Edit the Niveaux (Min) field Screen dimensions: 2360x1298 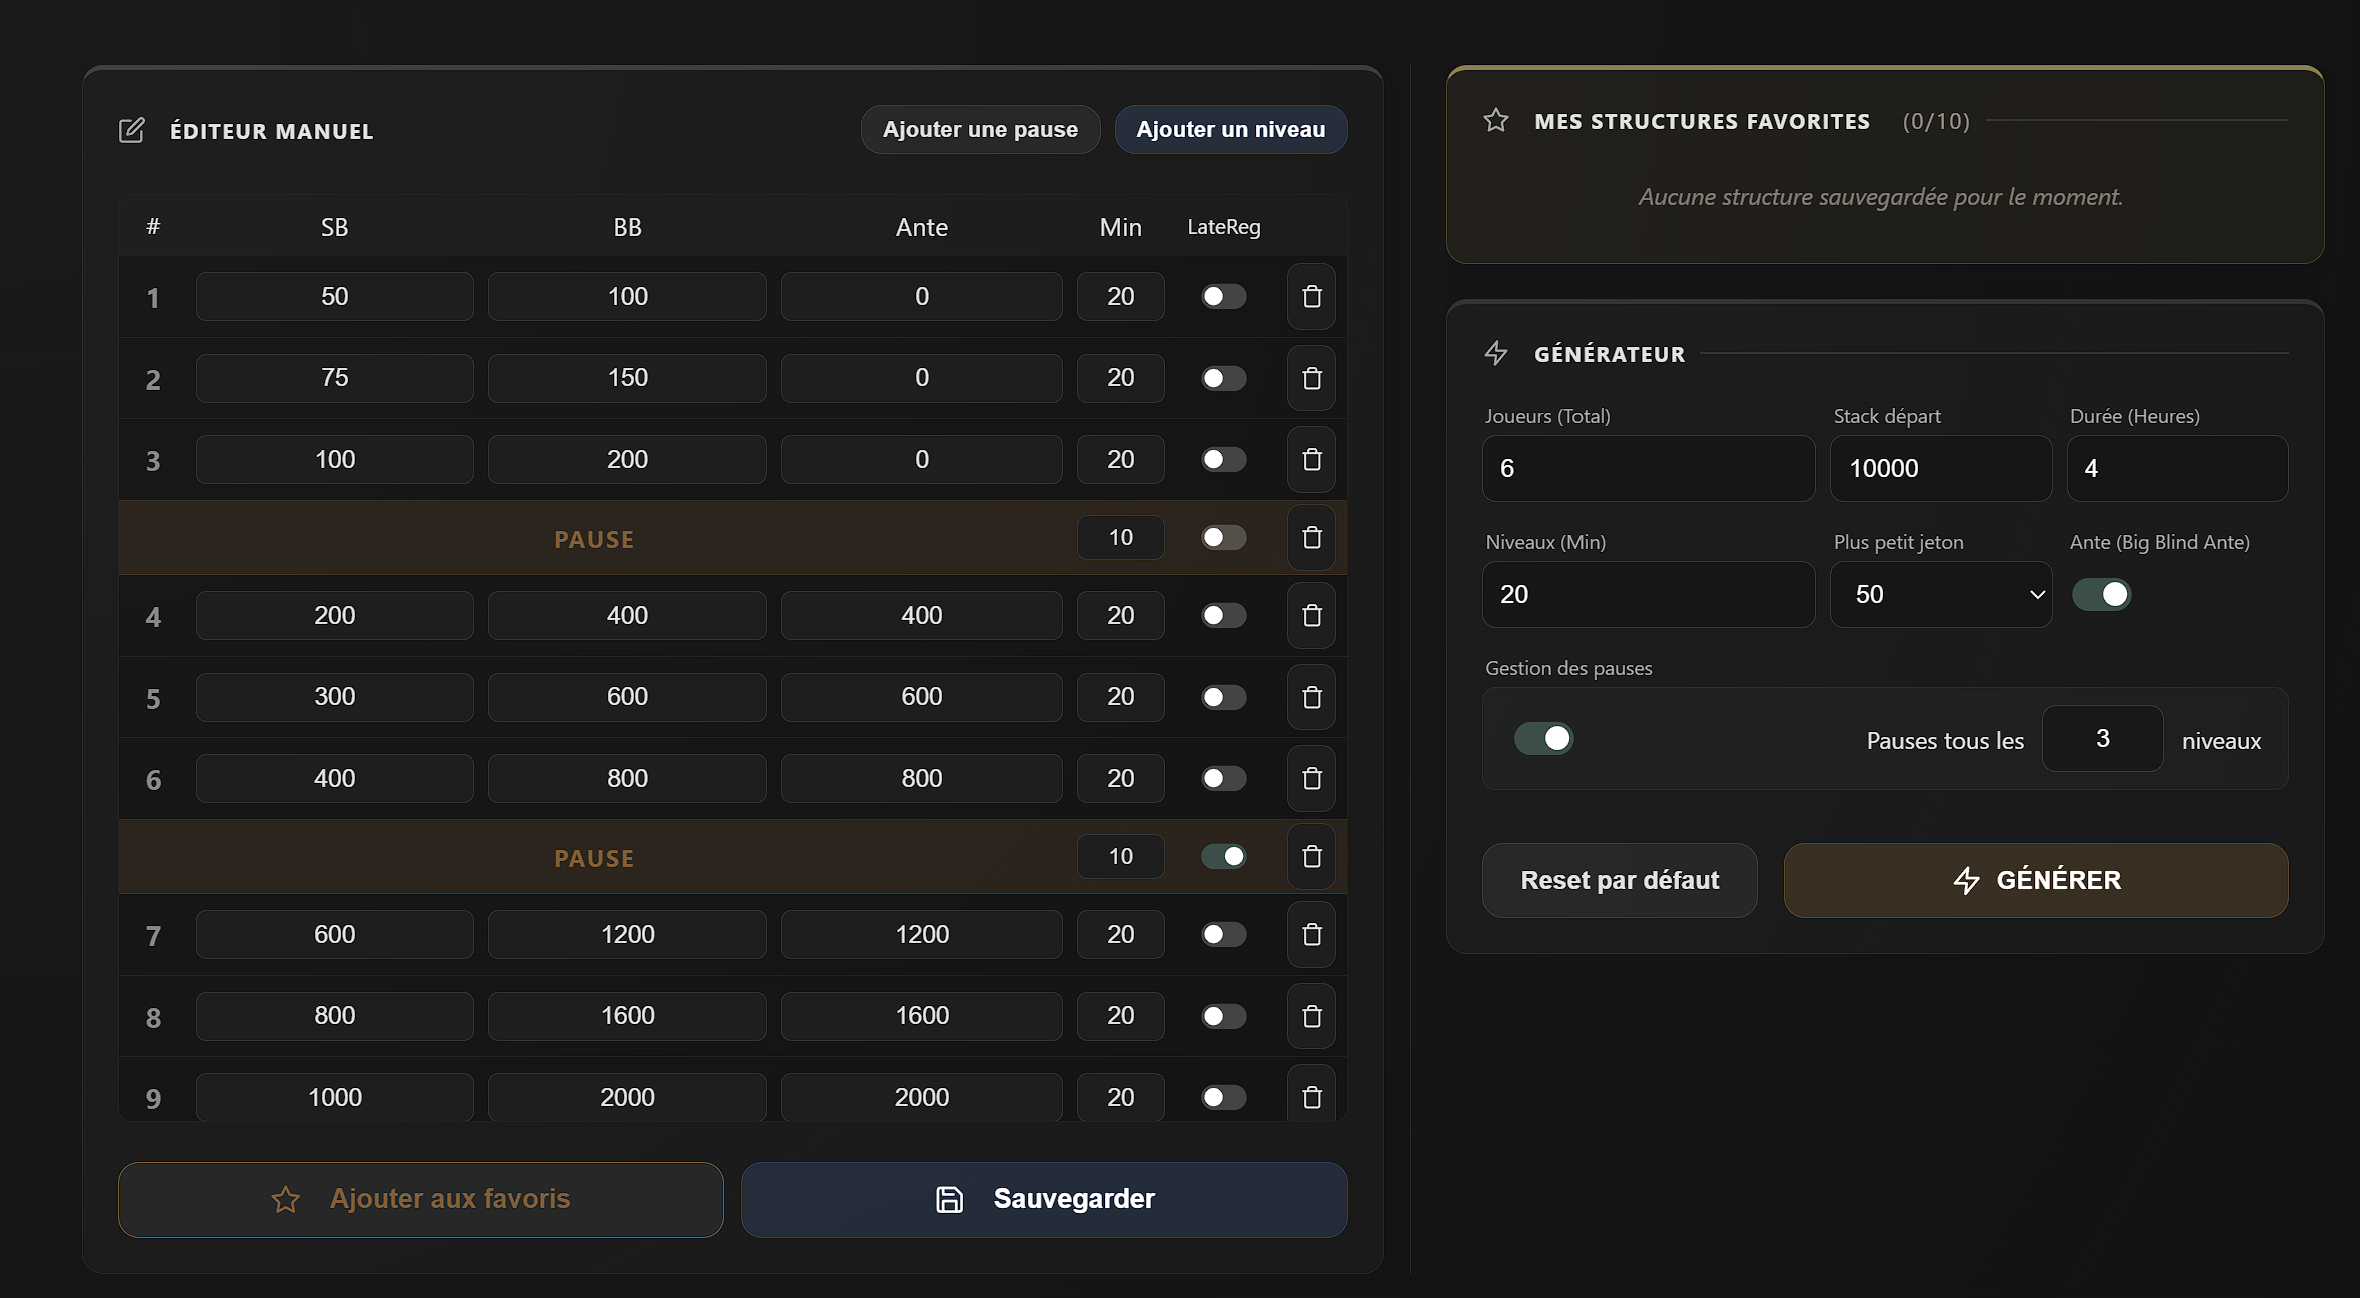pyautogui.click(x=1648, y=594)
